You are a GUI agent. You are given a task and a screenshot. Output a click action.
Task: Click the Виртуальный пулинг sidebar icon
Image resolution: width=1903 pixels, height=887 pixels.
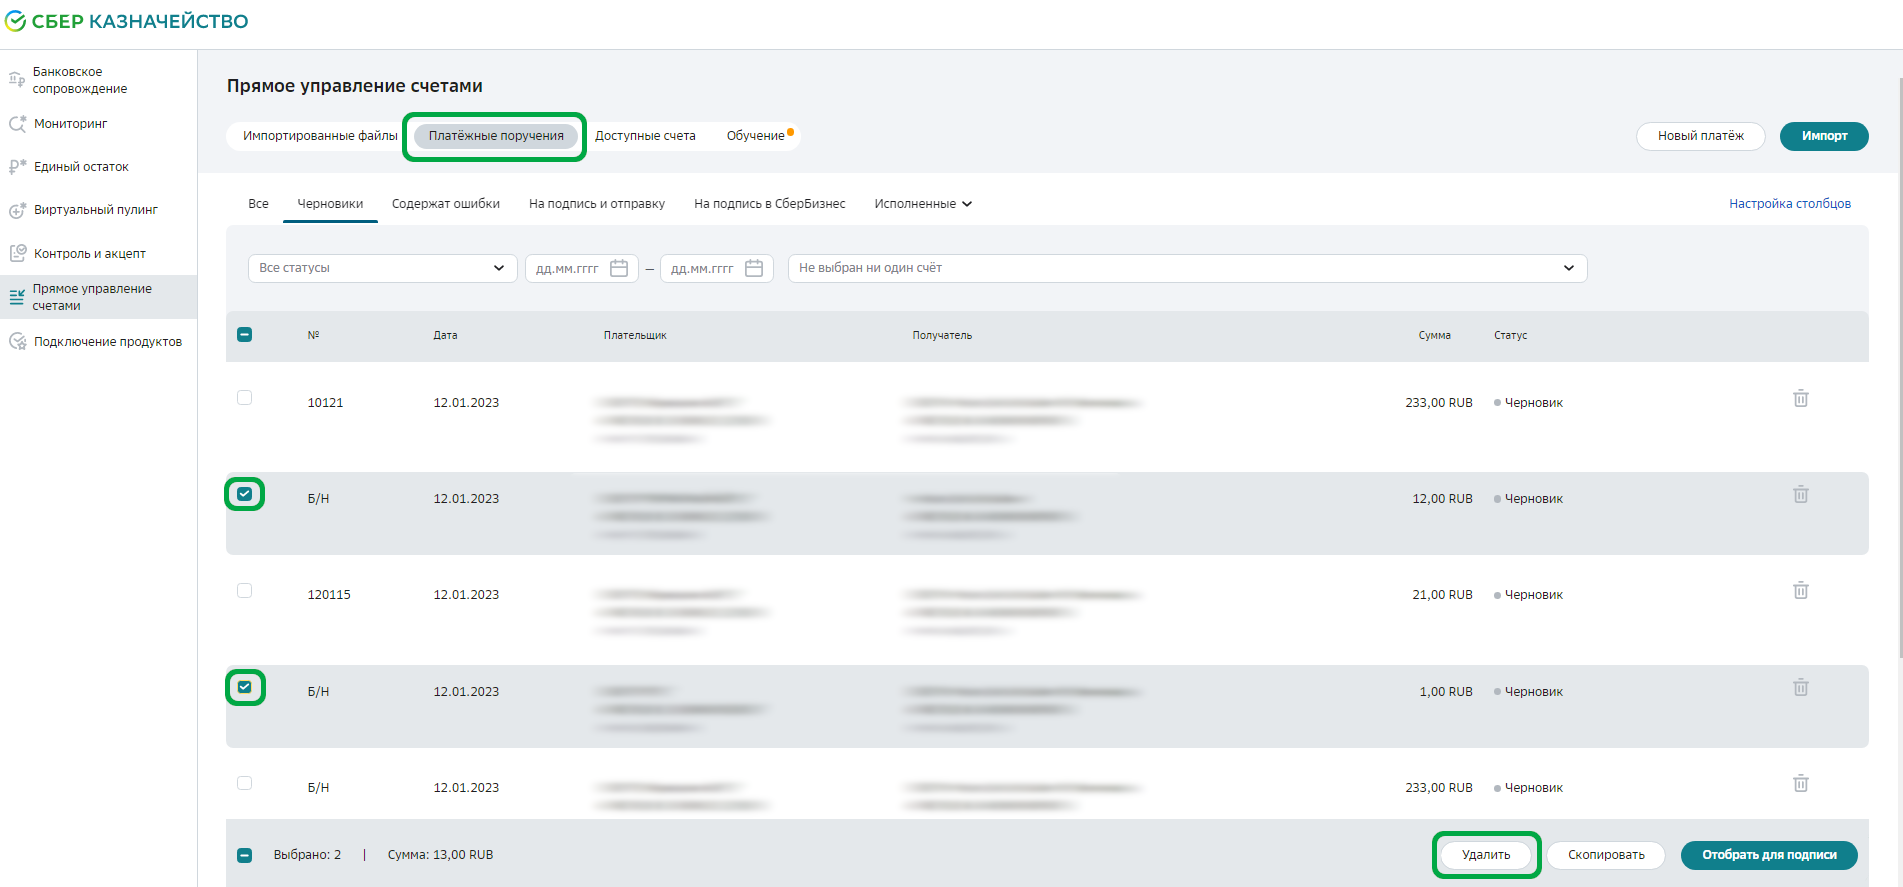pyautogui.click(x=17, y=210)
